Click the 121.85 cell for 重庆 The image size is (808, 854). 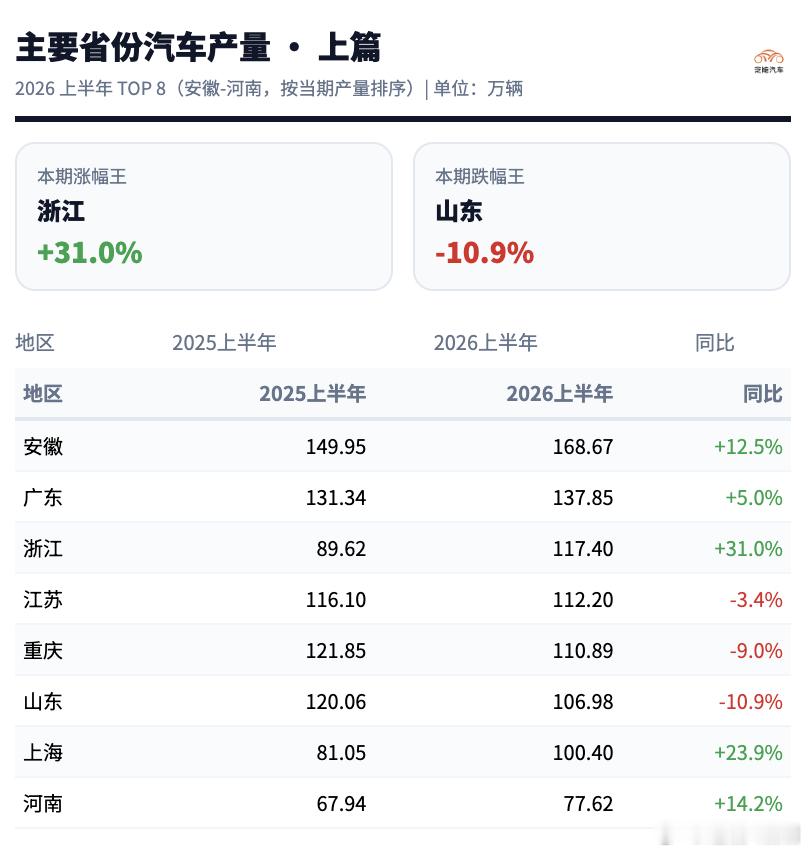pyautogui.click(x=336, y=651)
